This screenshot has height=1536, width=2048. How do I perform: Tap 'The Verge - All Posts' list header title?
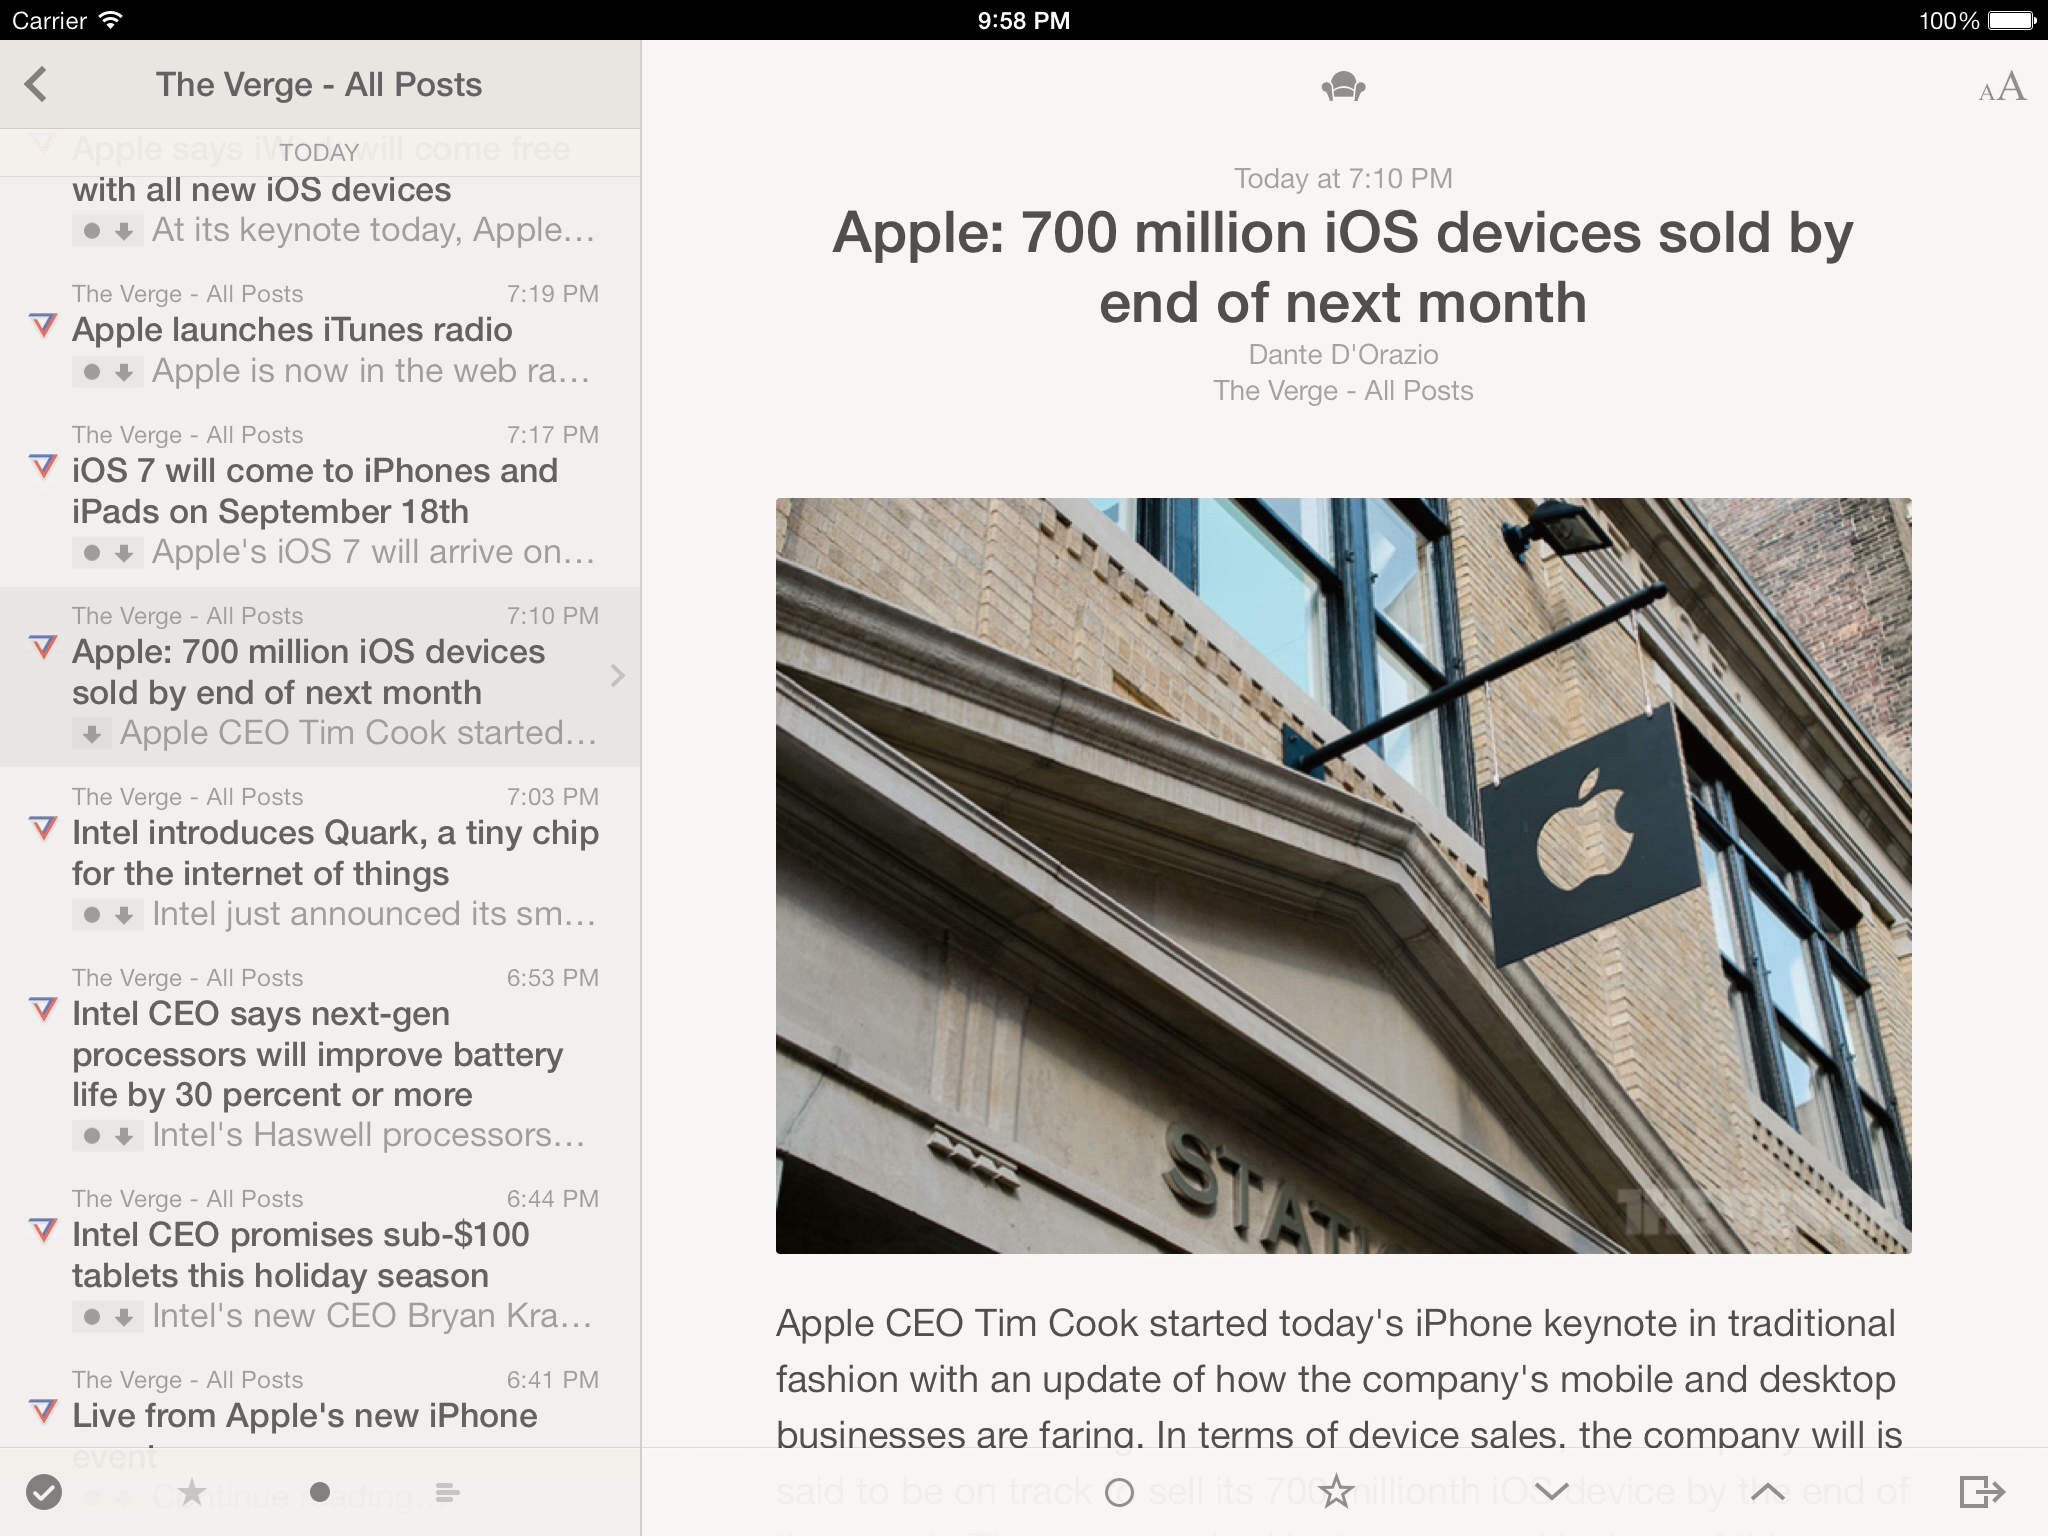point(319,85)
